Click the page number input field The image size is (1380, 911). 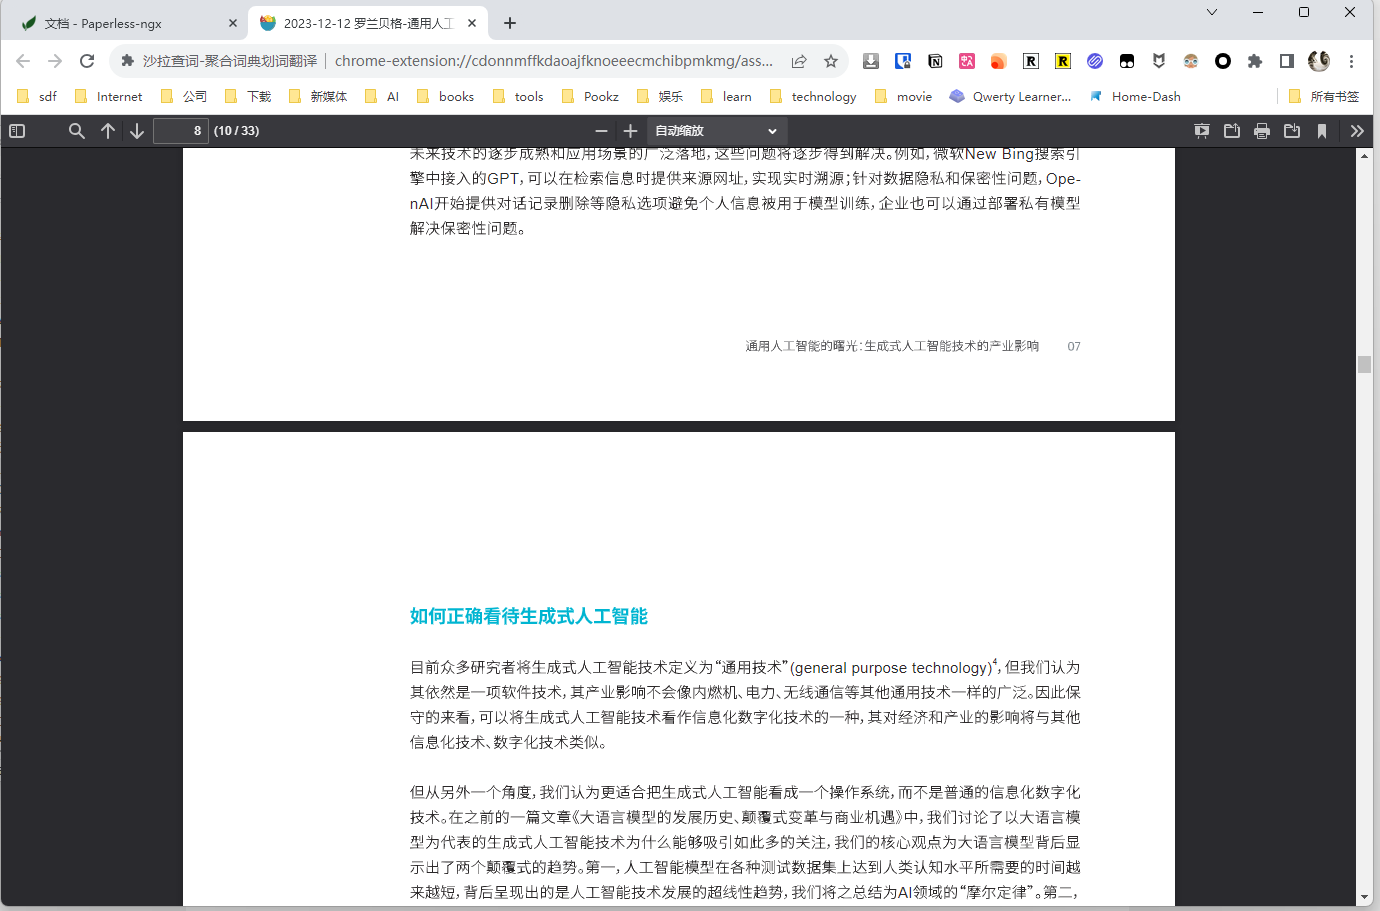(x=181, y=131)
